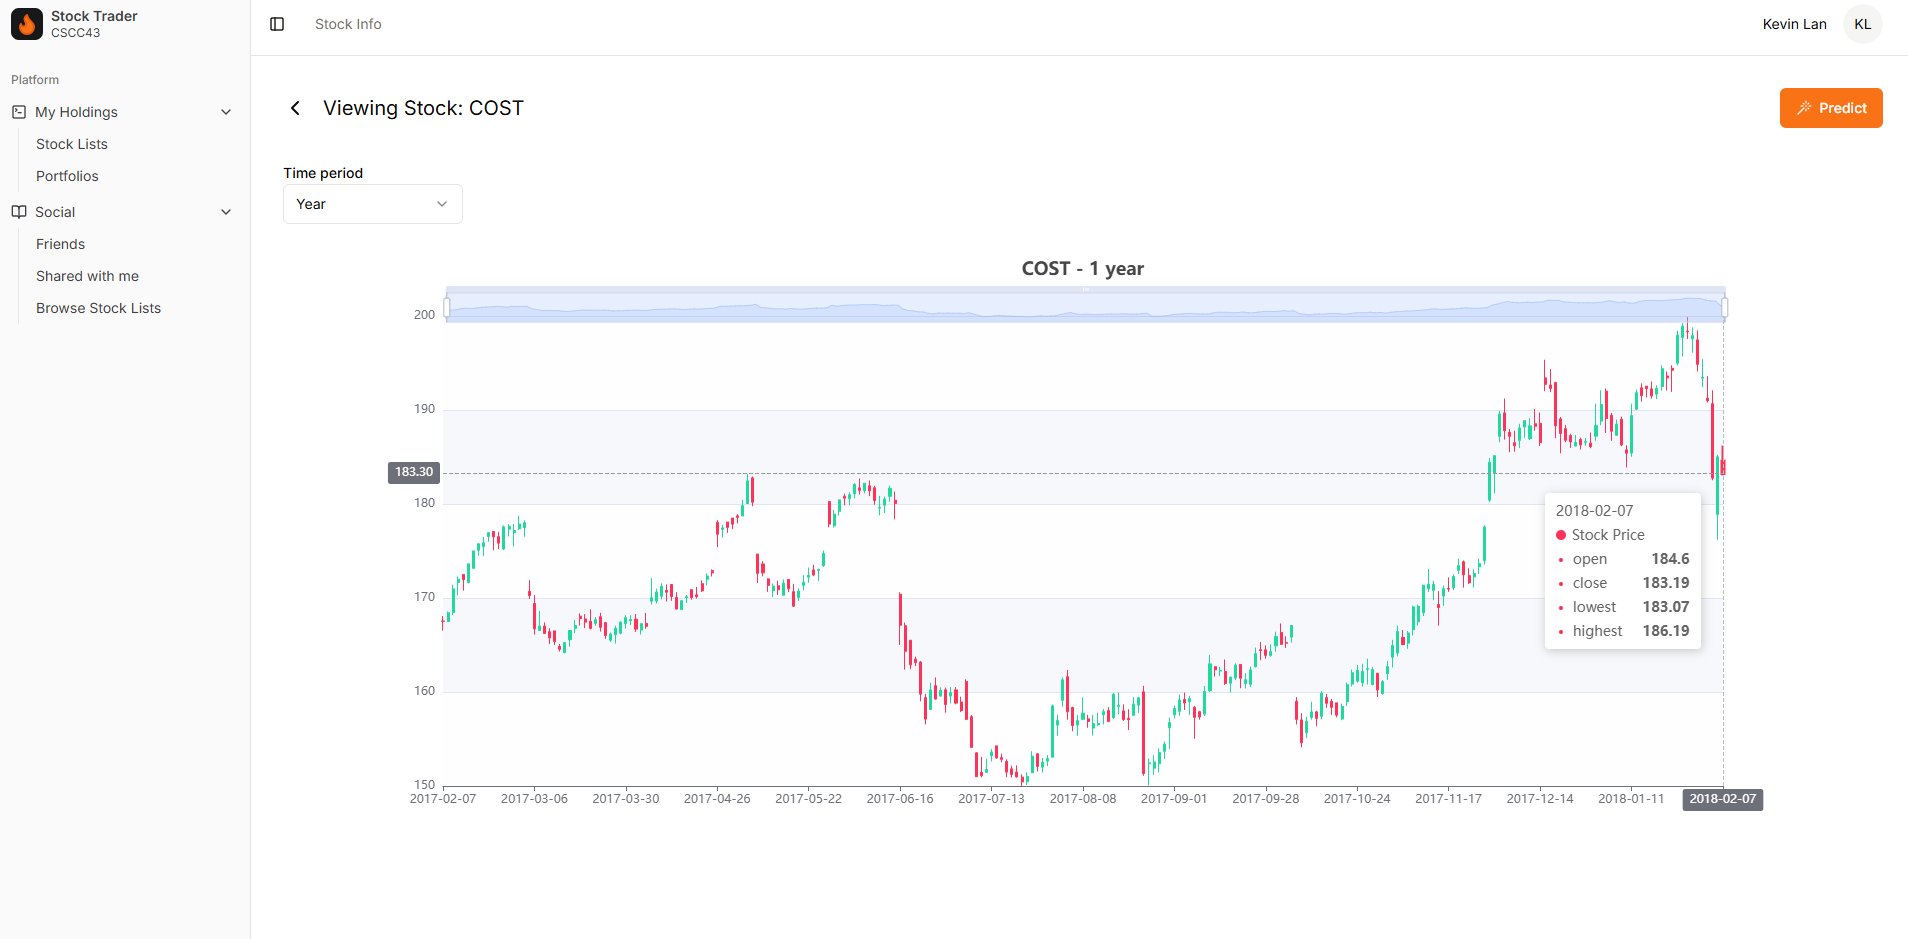The height and width of the screenshot is (939, 1908).
Task: Click the sidebar collapse icon in the header
Action: 277,24
